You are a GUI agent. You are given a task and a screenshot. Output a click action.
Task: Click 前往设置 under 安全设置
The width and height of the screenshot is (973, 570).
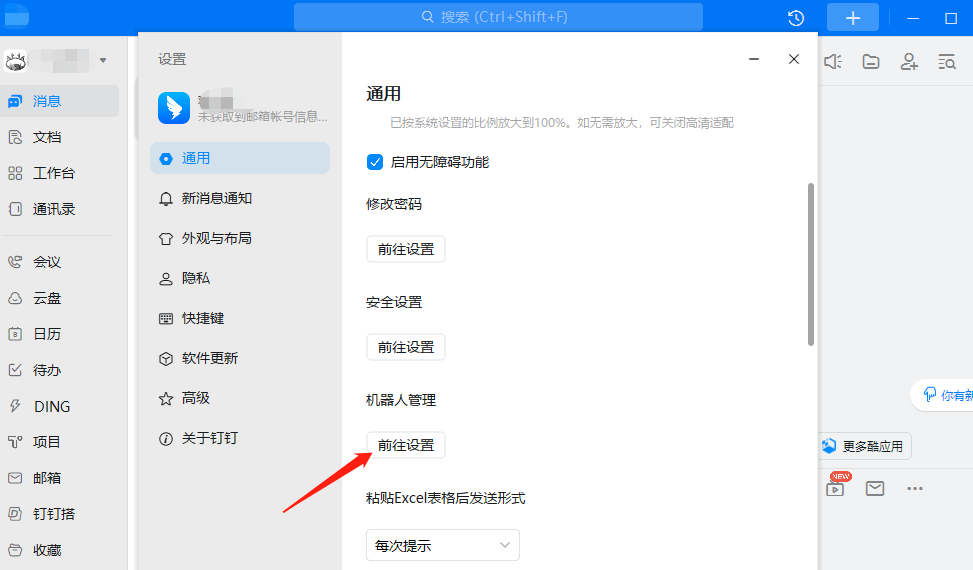(x=406, y=347)
